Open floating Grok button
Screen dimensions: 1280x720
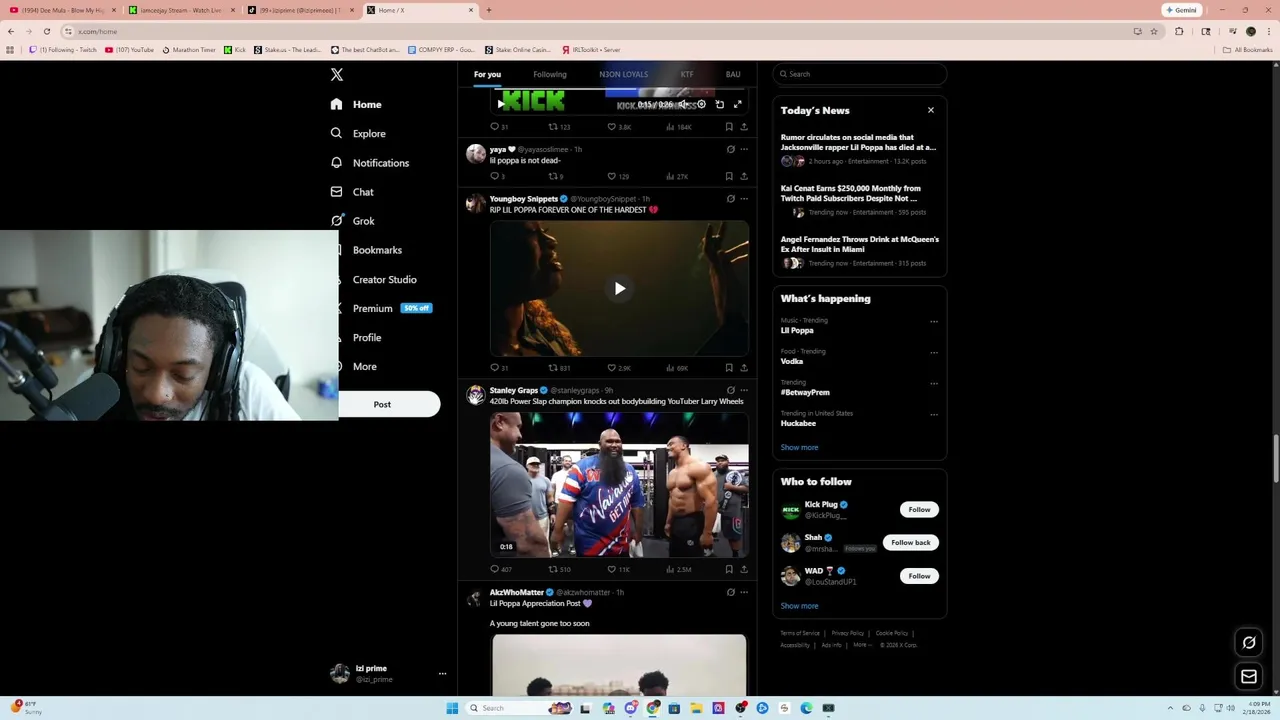(1249, 643)
